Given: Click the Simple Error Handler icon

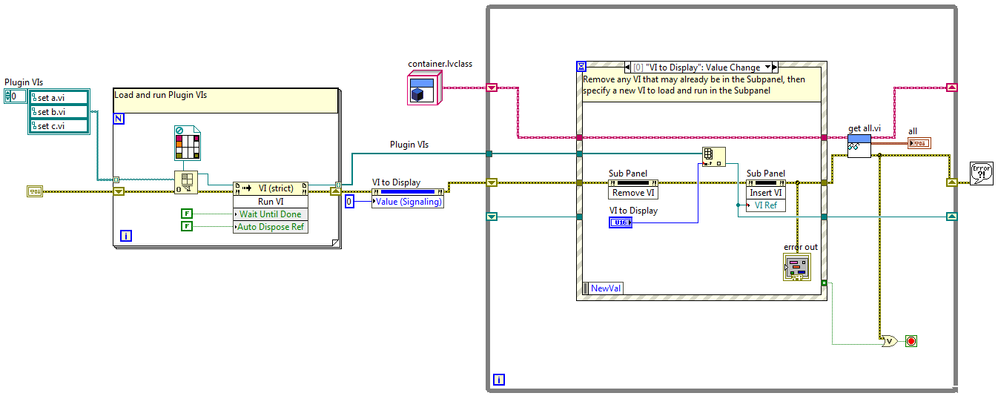Looking at the screenshot, I should click(x=980, y=173).
